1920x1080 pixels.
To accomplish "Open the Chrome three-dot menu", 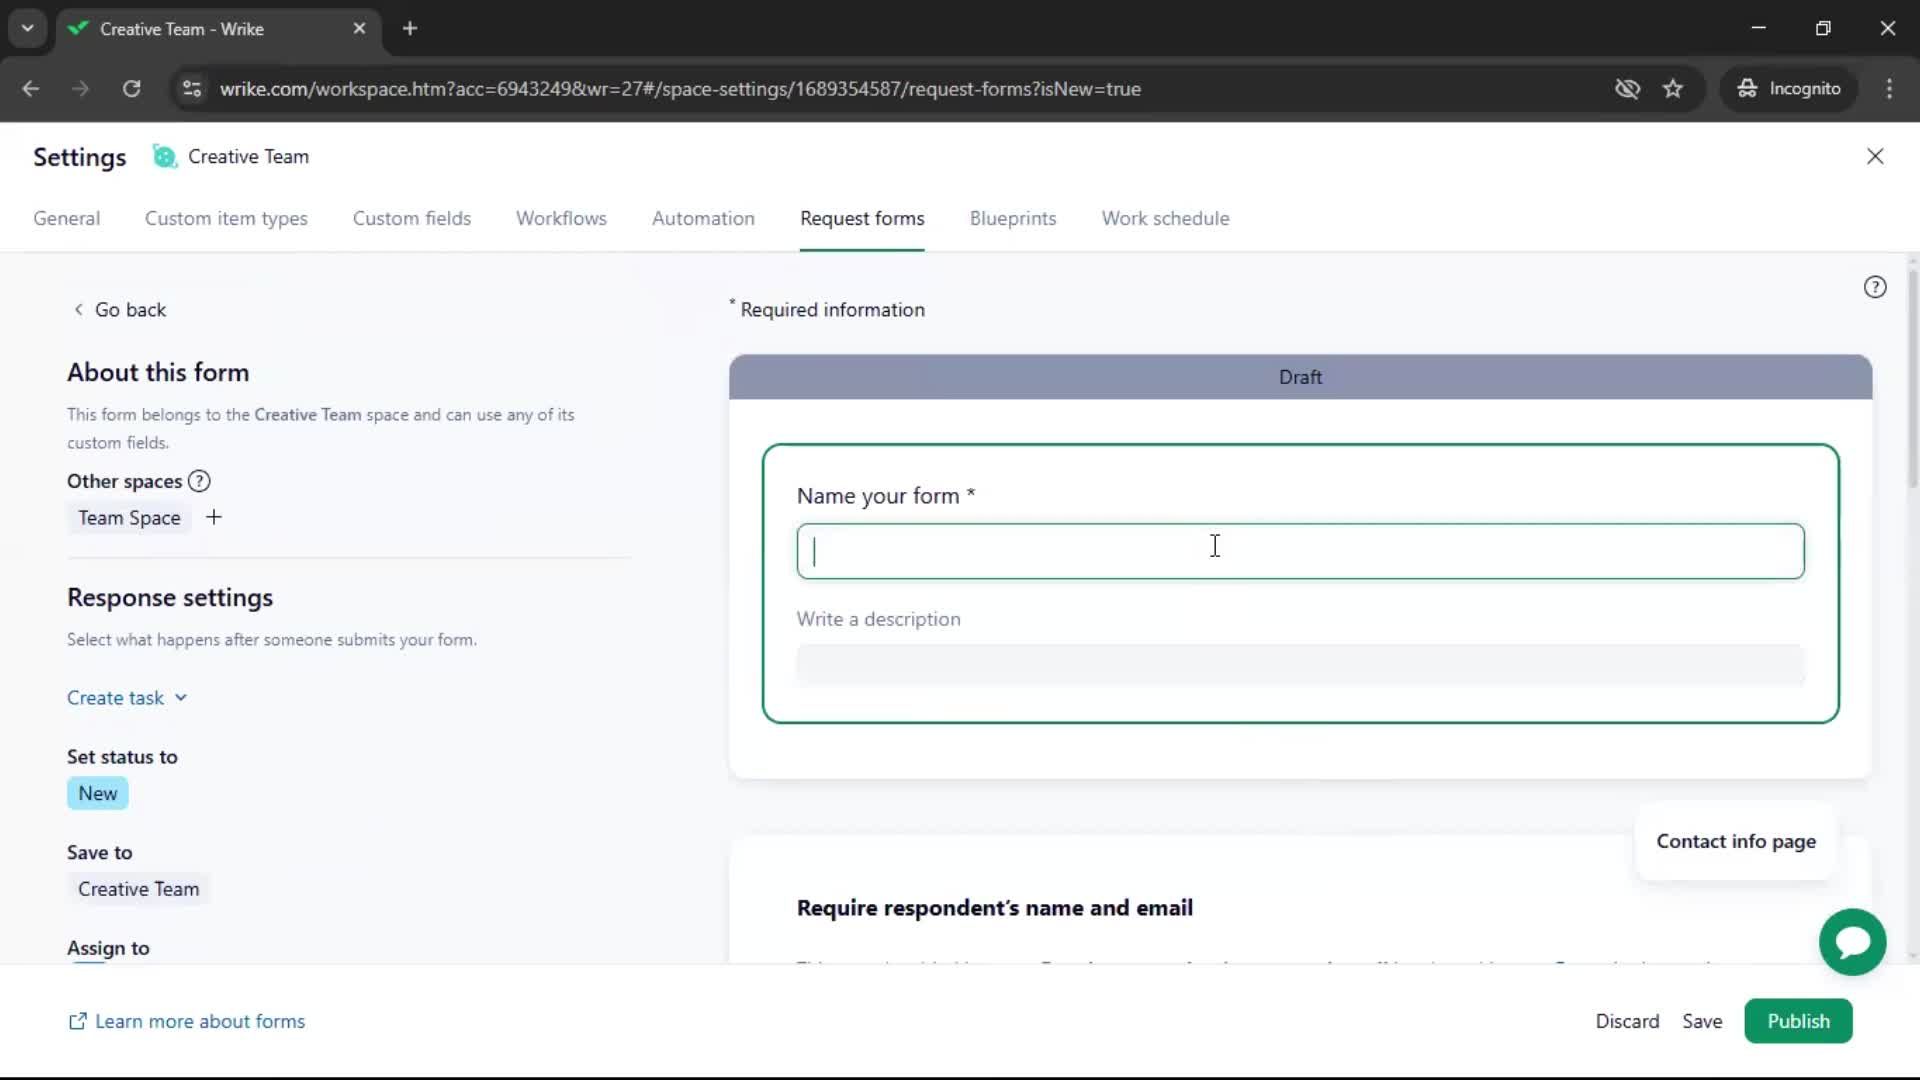I will [x=1889, y=89].
